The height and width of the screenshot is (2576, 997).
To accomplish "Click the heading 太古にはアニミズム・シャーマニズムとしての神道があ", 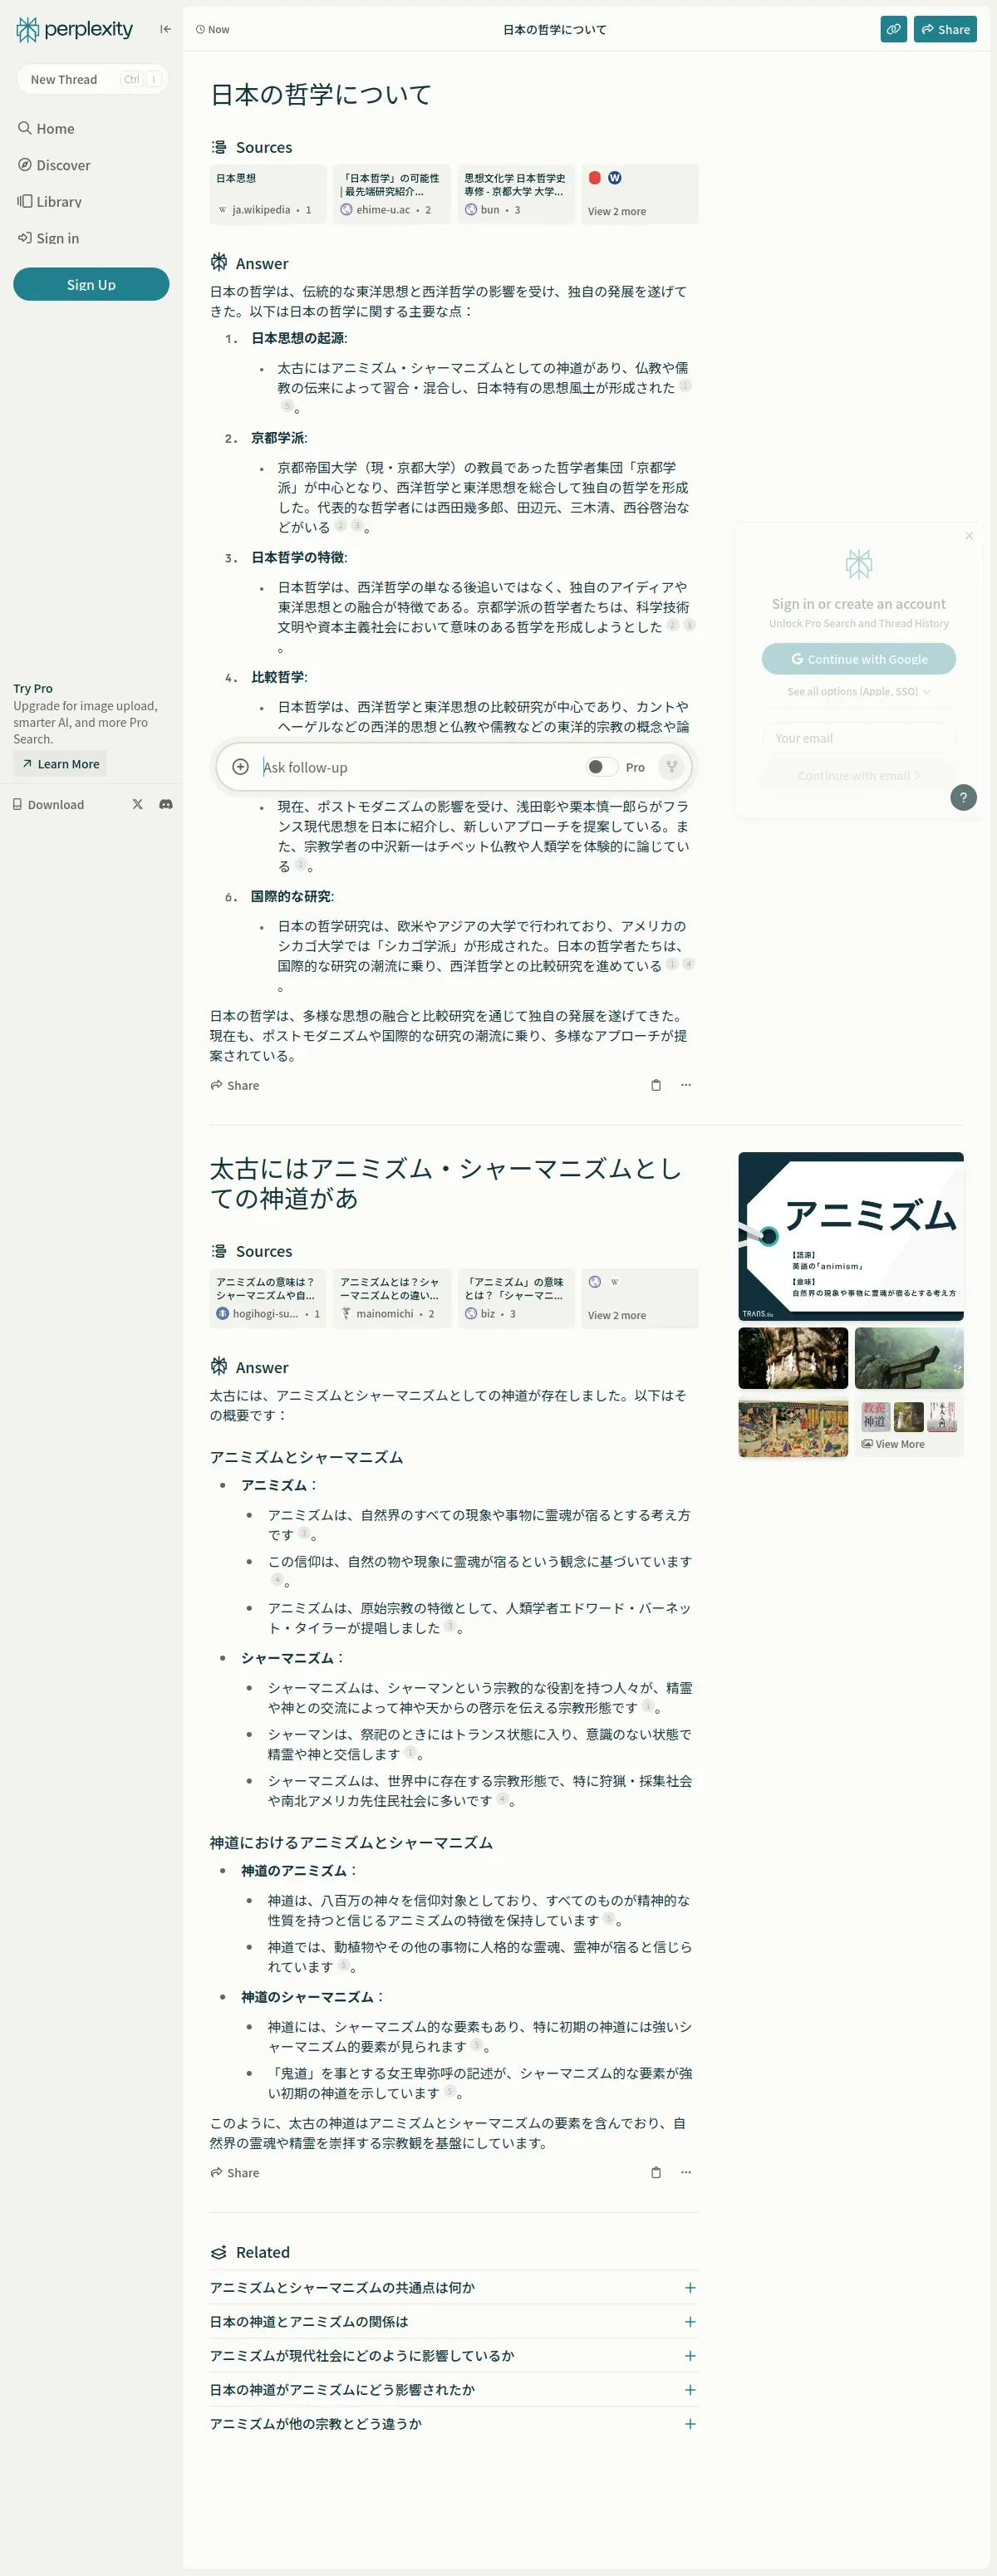I will pos(446,1183).
